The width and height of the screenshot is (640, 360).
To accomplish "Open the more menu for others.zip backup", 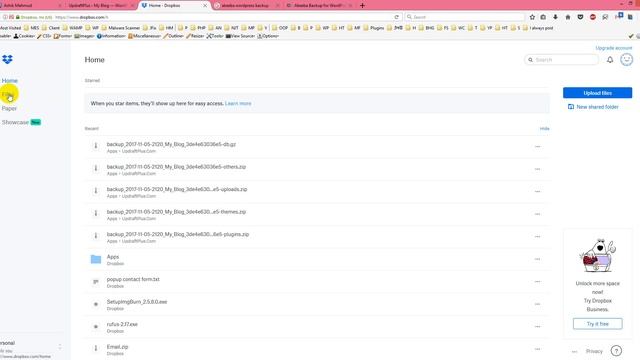I will (x=538, y=169).
